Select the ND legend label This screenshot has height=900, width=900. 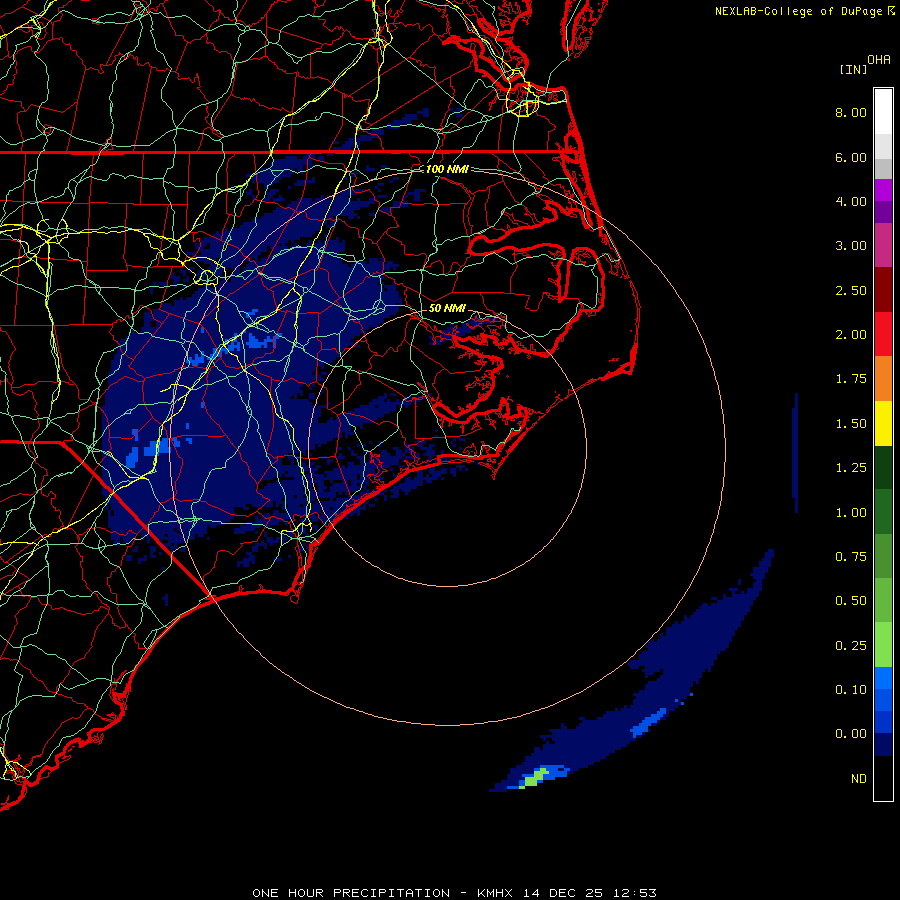(859, 779)
